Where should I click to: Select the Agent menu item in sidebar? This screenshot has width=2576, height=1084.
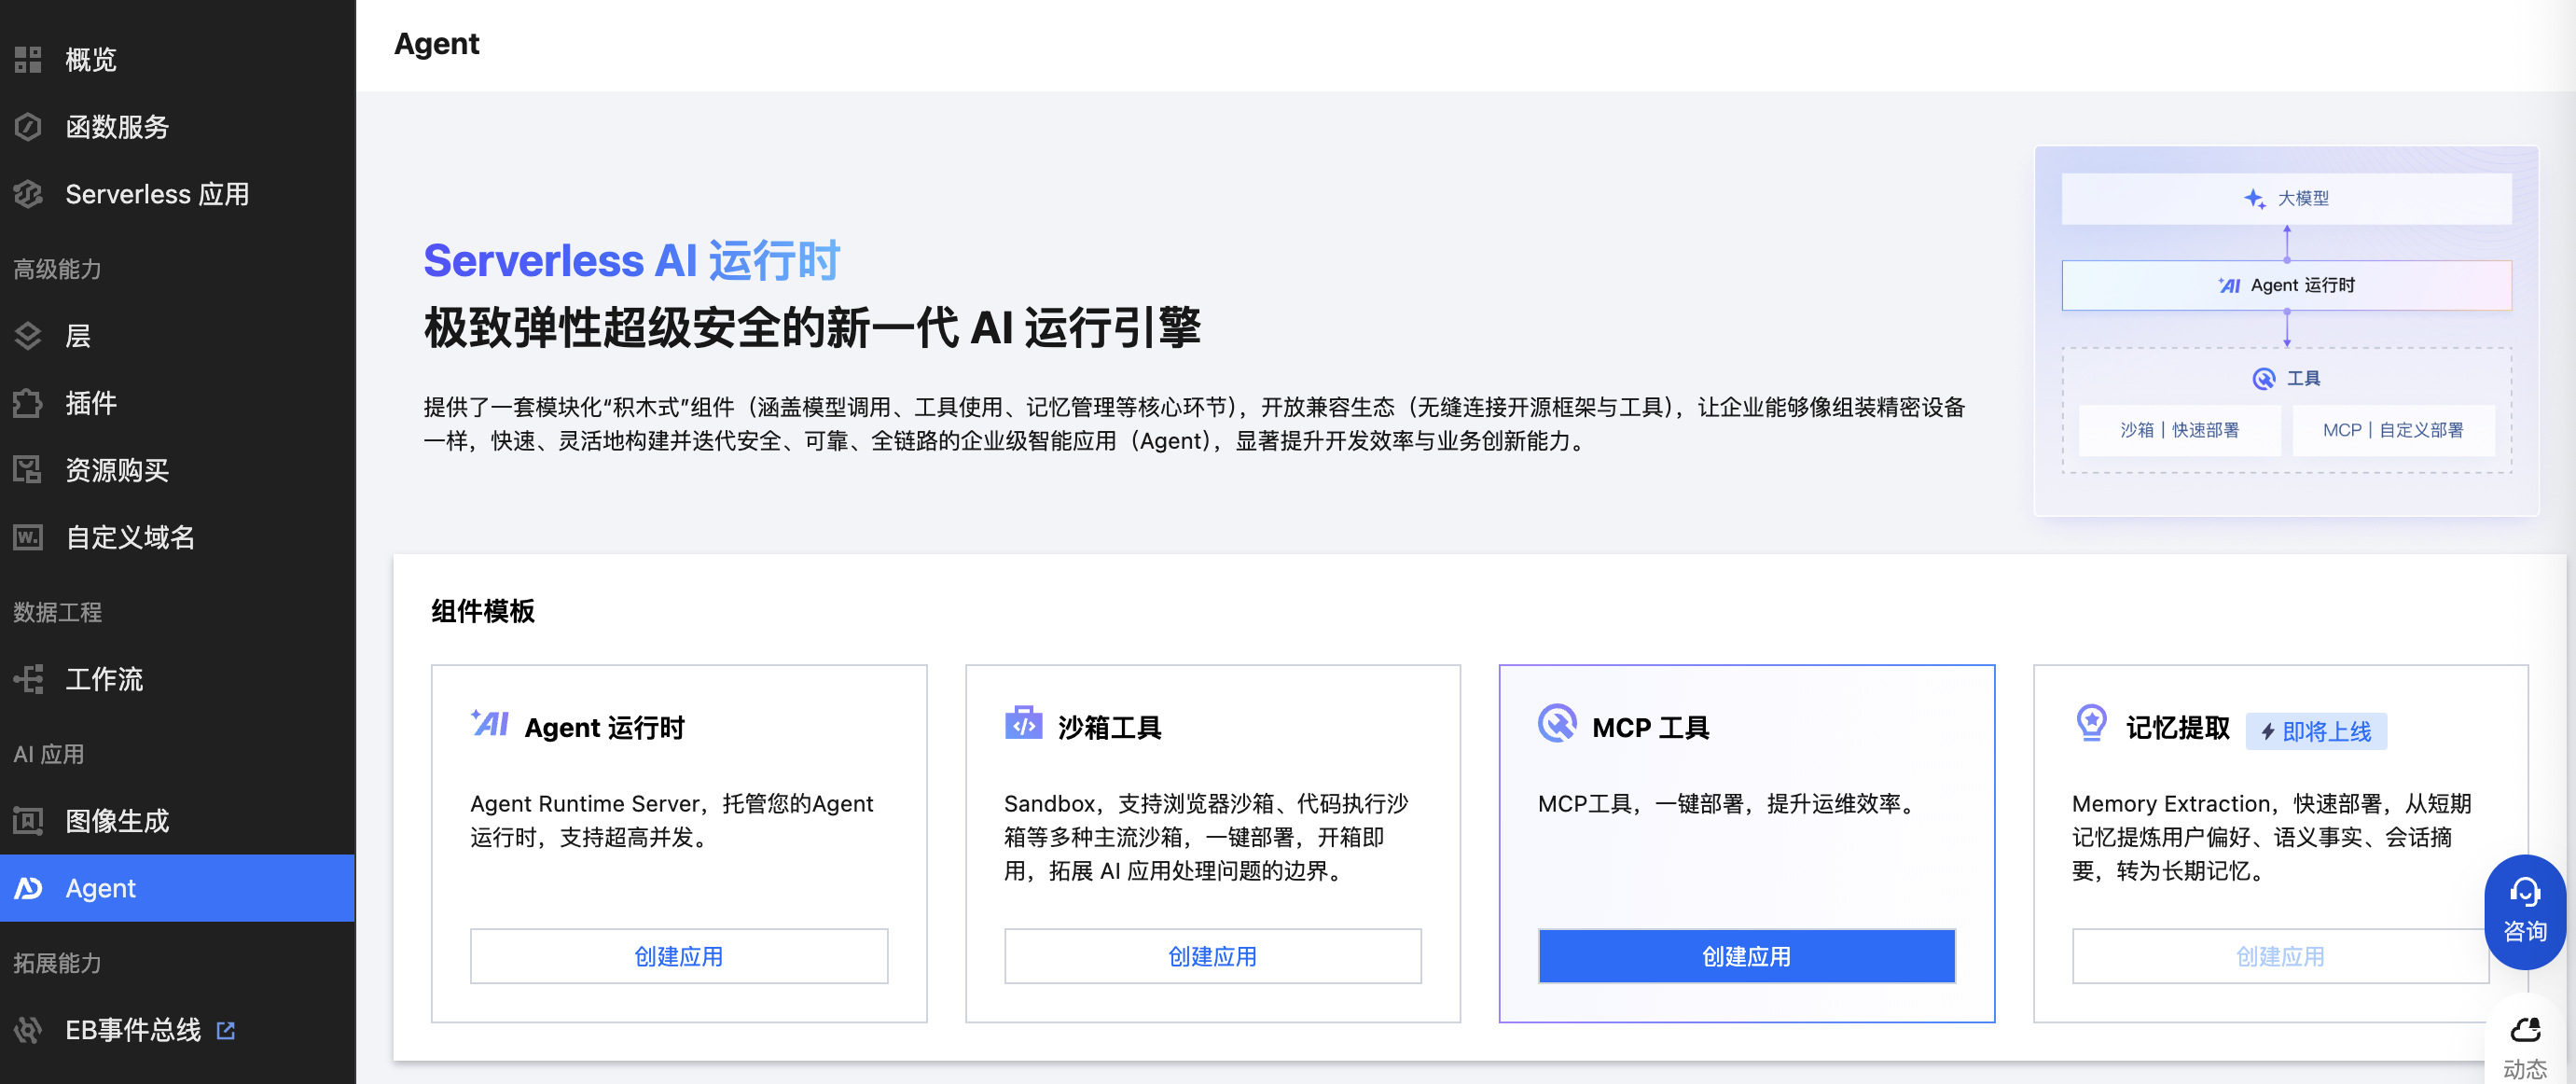coord(100,888)
